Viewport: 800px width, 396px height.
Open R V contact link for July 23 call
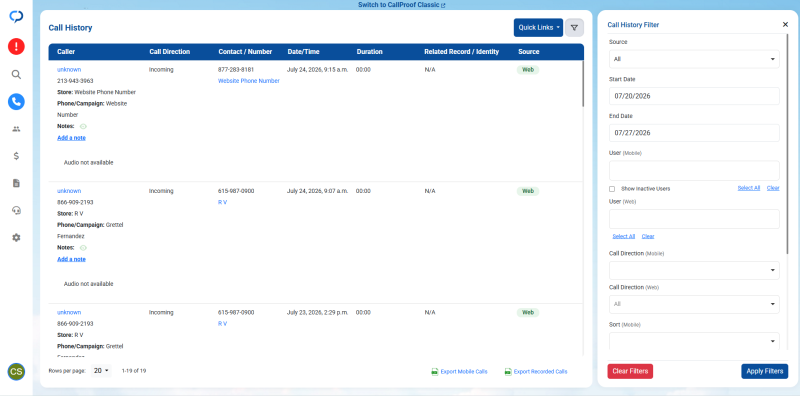coord(222,324)
